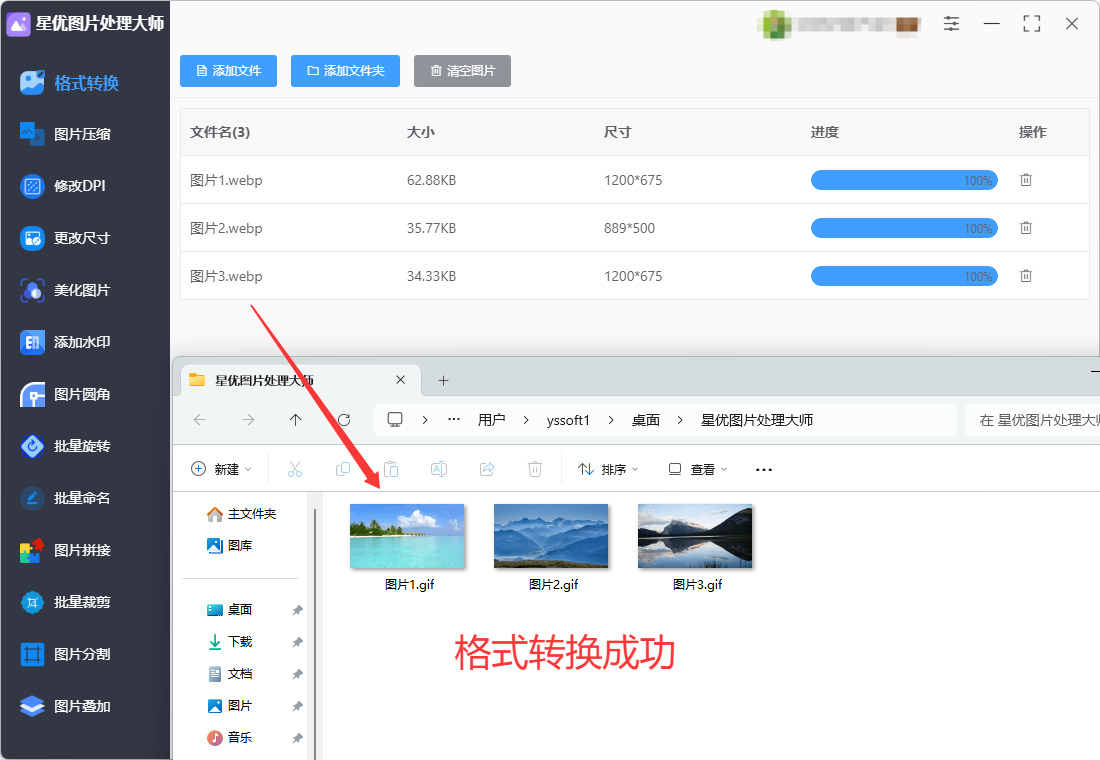Expand the chevron after 用户 in address bar
Viewport: 1100px width, 760px height.
pyautogui.click(x=526, y=420)
